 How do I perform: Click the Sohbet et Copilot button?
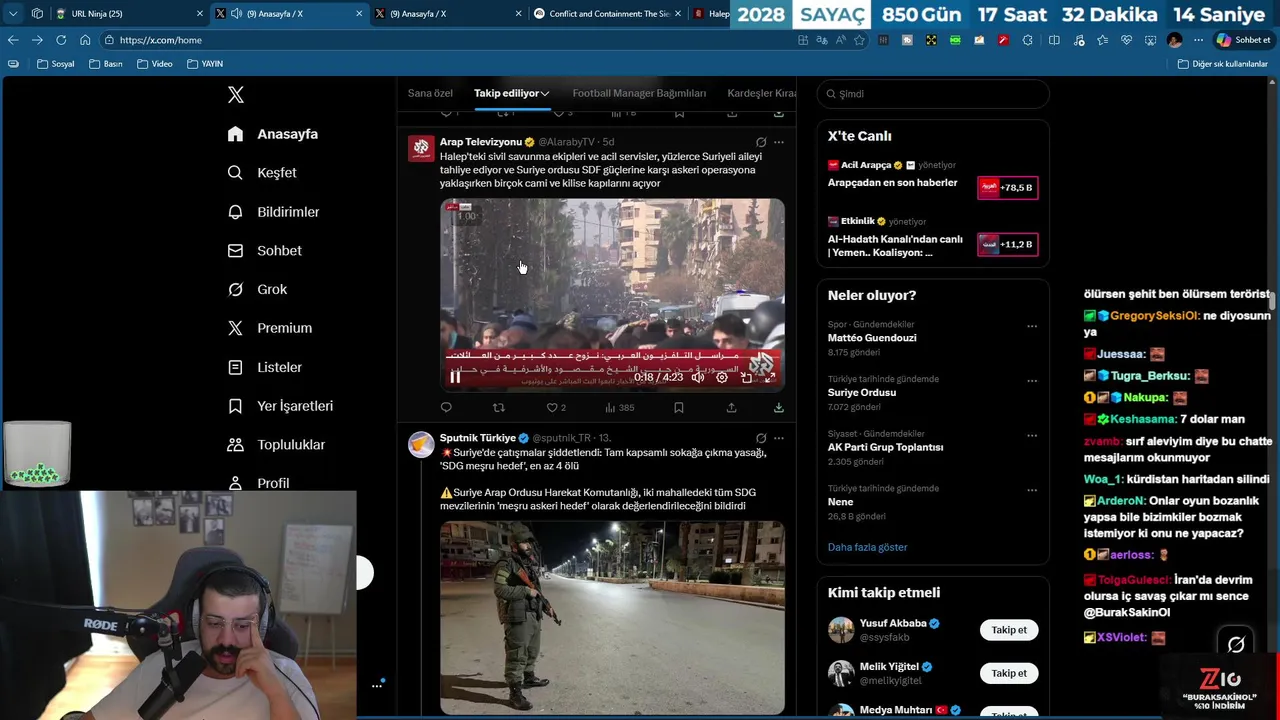1243,40
